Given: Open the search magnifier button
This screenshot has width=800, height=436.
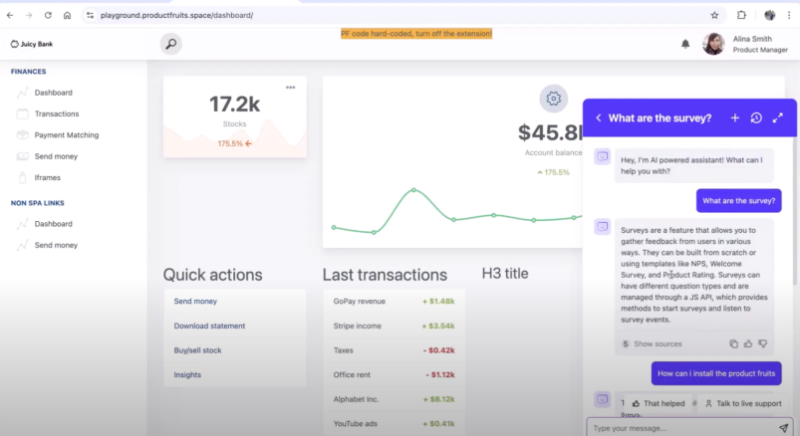Looking at the screenshot, I should tap(171, 44).
